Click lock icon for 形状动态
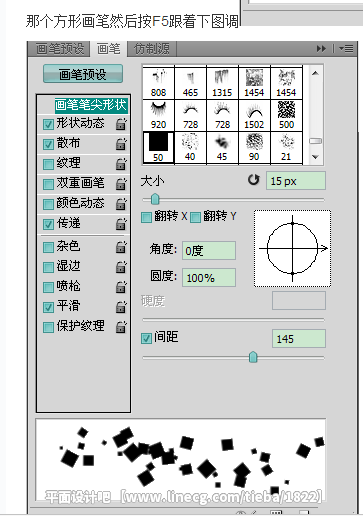 point(121,124)
